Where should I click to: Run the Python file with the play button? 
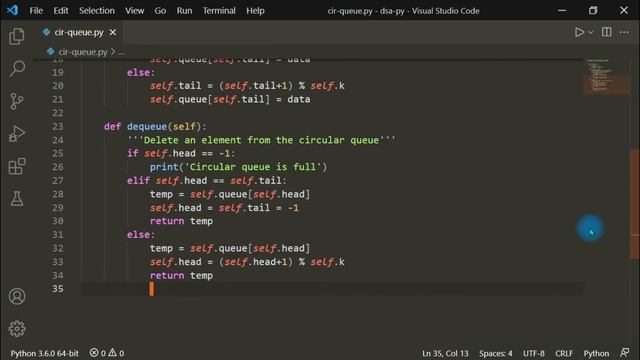pyautogui.click(x=579, y=32)
